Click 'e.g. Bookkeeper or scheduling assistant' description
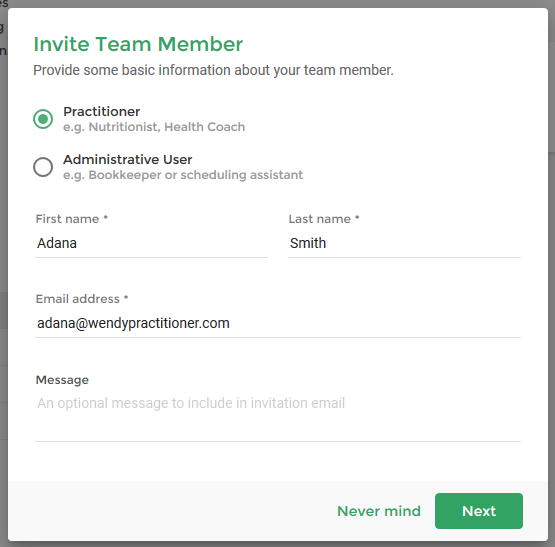Image resolution: width=555 pixels, height=547 pixels. point(183,175)
